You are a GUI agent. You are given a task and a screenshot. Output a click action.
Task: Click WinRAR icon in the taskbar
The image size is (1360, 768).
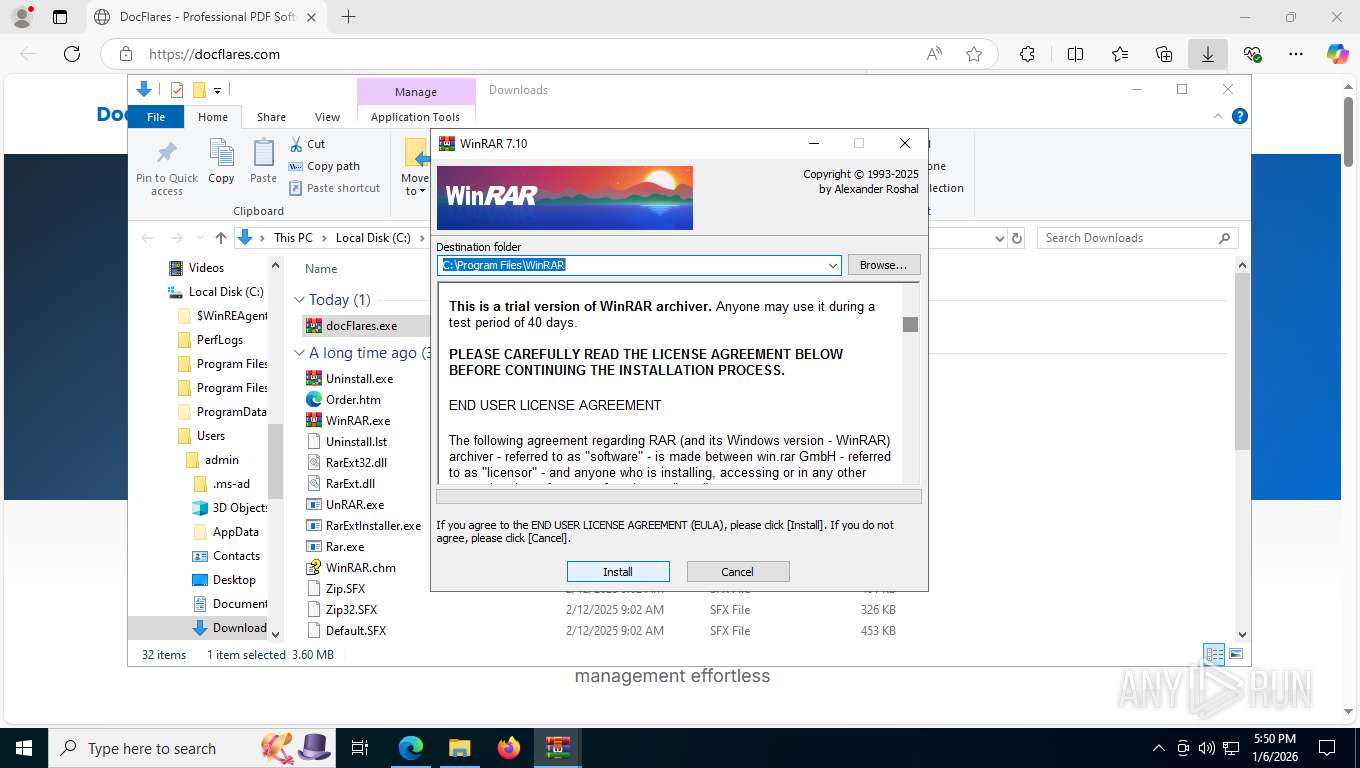[558, 748]
